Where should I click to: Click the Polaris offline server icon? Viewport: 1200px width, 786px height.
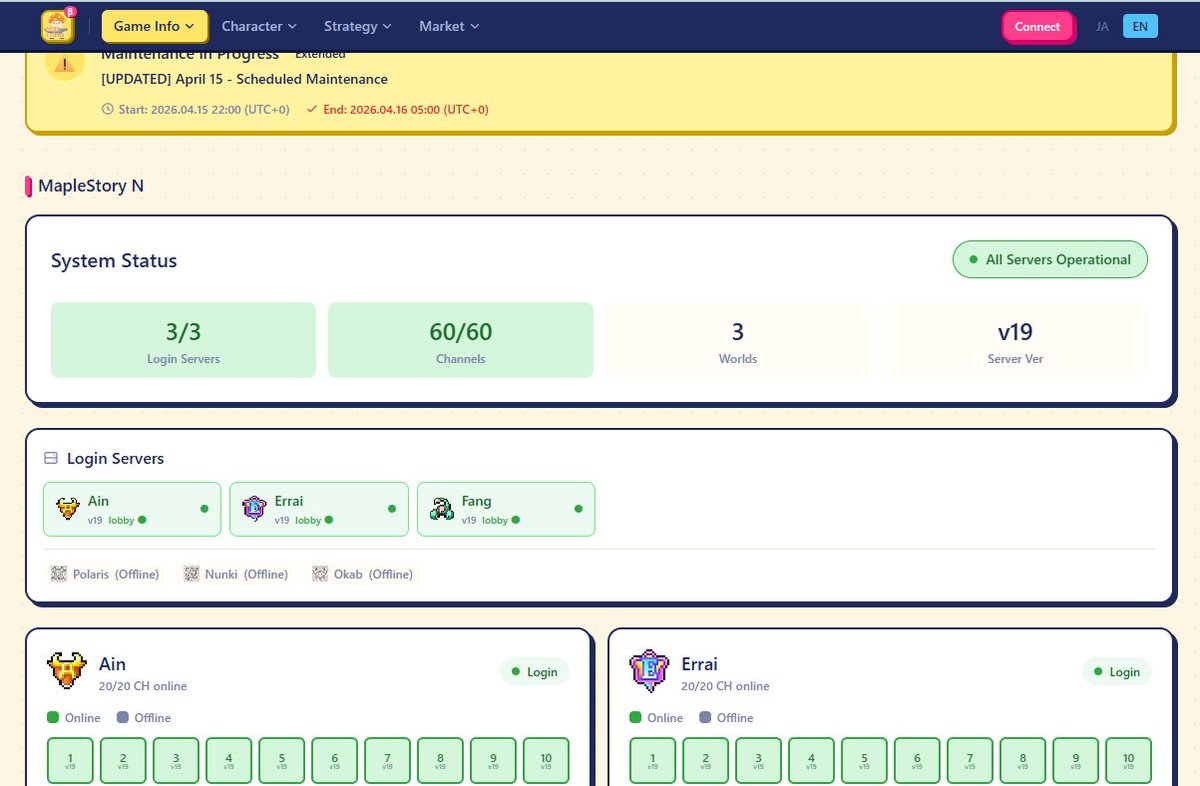click(59, 574)
